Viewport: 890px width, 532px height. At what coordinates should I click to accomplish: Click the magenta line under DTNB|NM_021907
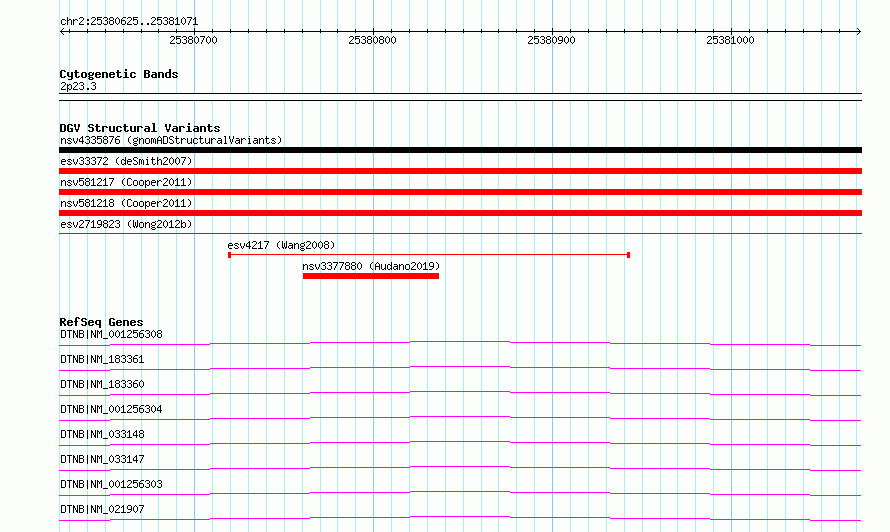pos(460,517)
